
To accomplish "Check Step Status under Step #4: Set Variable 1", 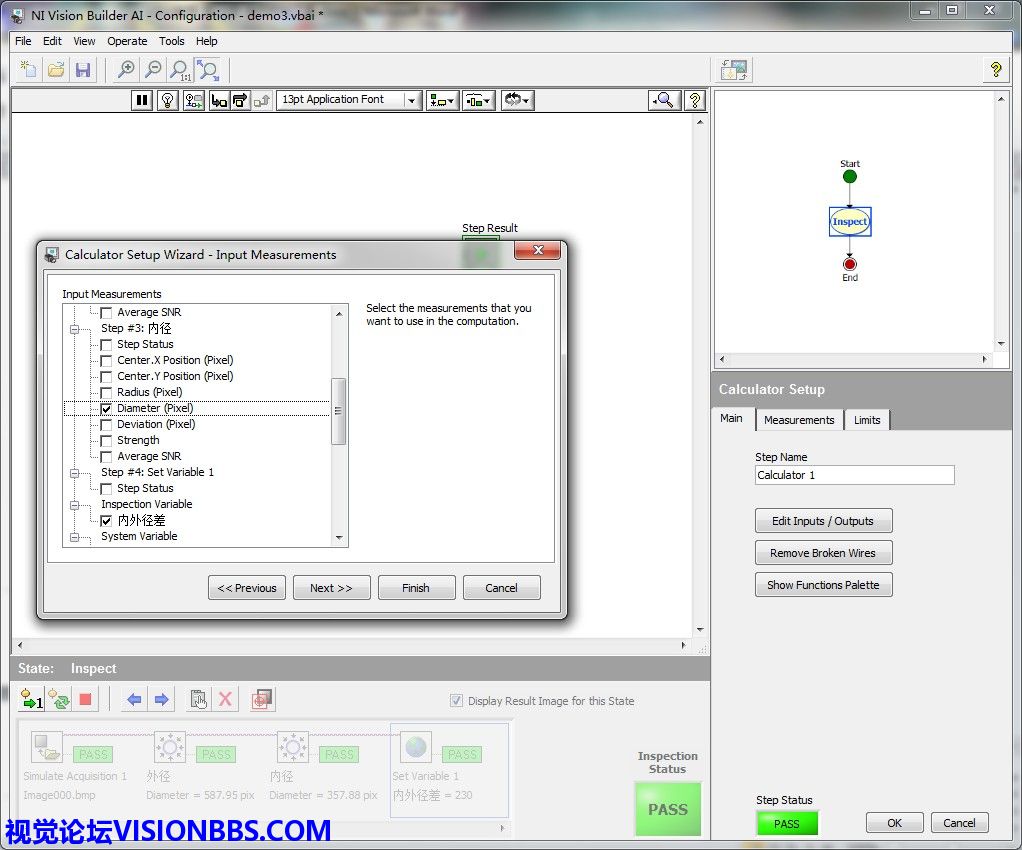I will (106, 489).
